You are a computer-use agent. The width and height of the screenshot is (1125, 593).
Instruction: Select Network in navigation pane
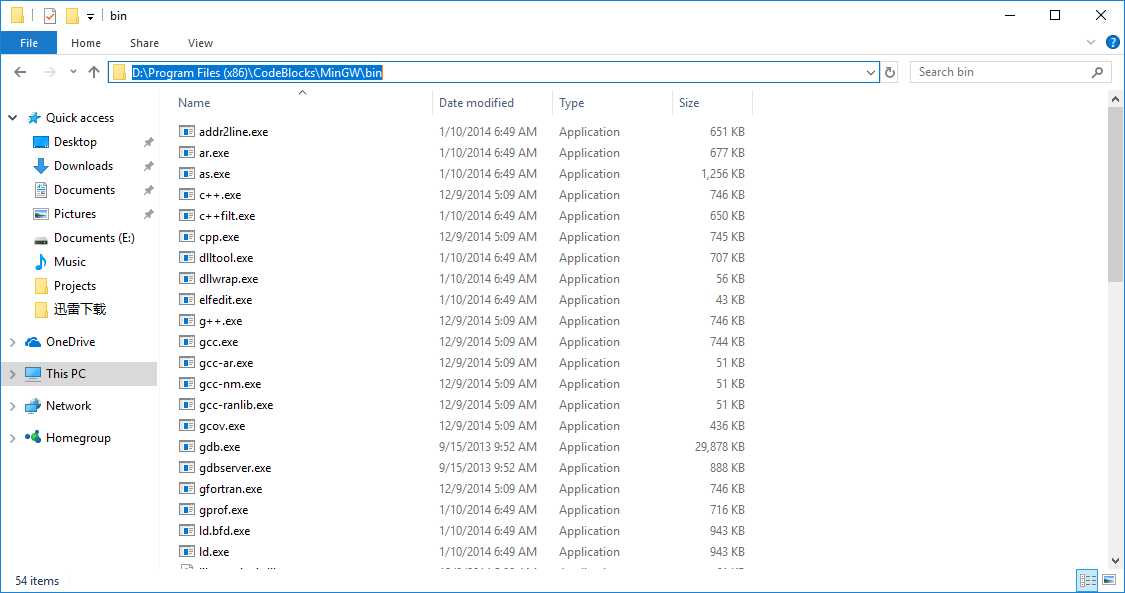[x=68, y=406]
